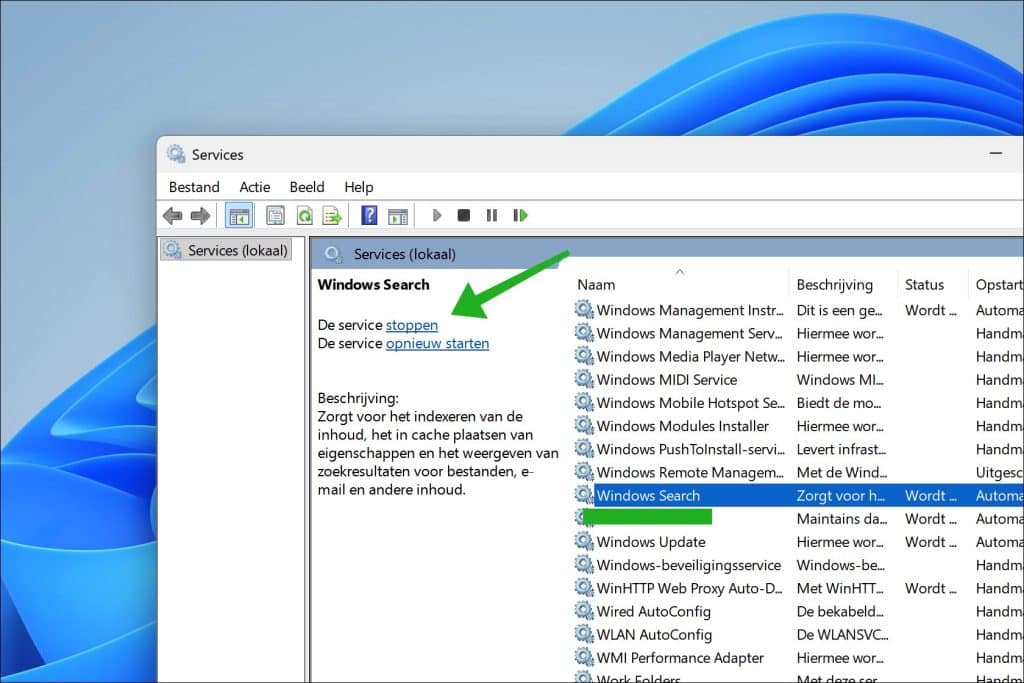The height and width of the screenshot is (683, 1024).
Task: Click the Status column header
Action: [925, 284]
